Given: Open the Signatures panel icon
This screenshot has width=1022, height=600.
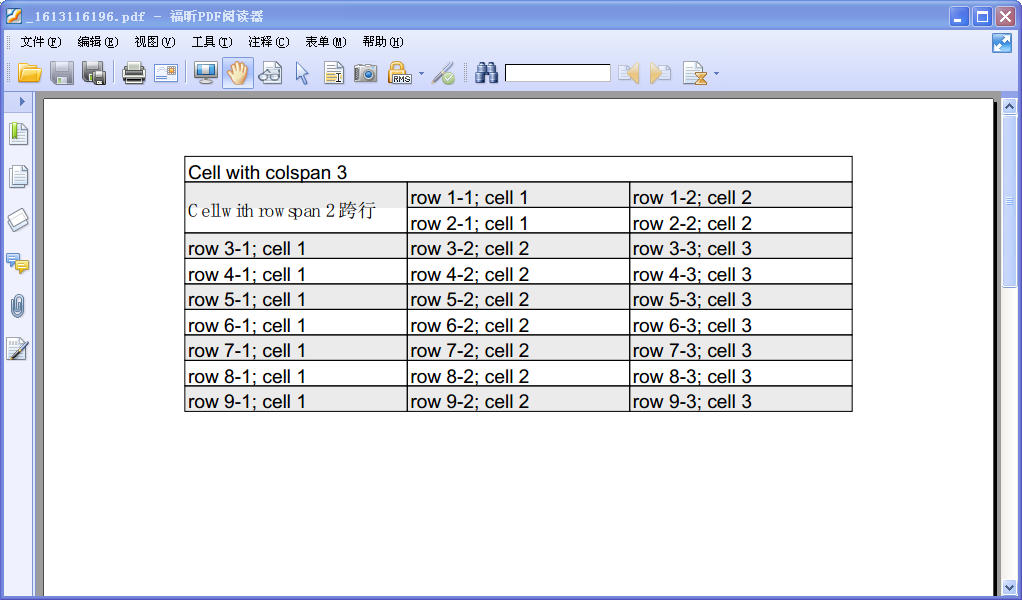Looking at the screenshot, I should [18, 349].
